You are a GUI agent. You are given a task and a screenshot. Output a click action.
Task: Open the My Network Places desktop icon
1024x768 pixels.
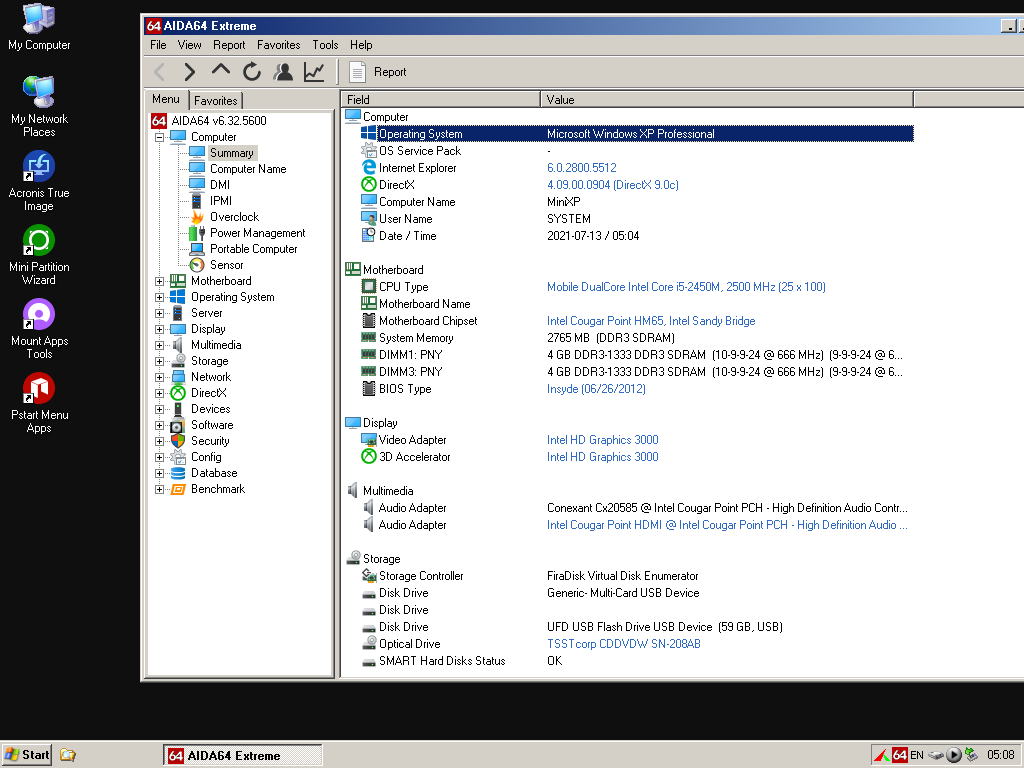coord(39,106)
